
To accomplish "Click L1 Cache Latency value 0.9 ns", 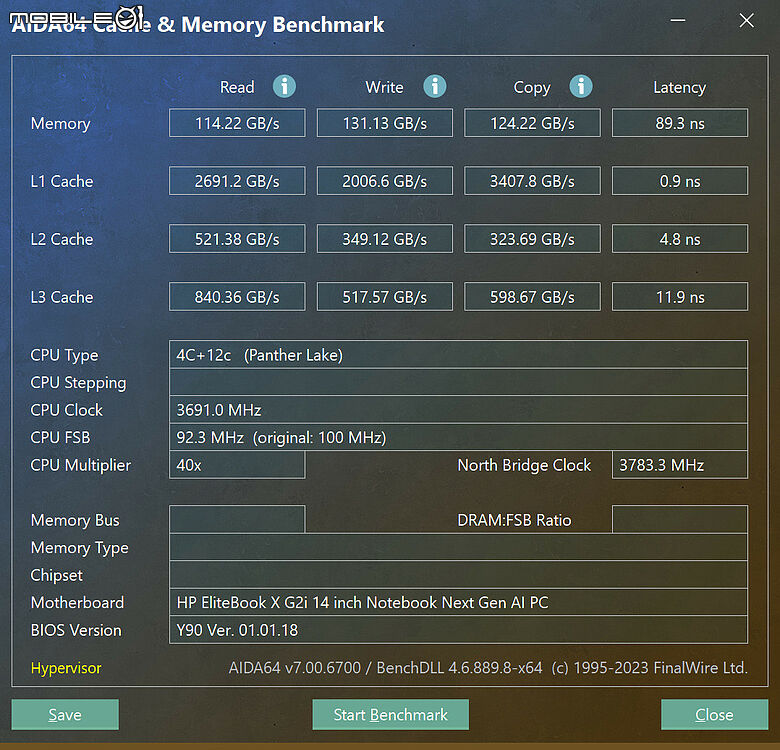I will [680, 181].
